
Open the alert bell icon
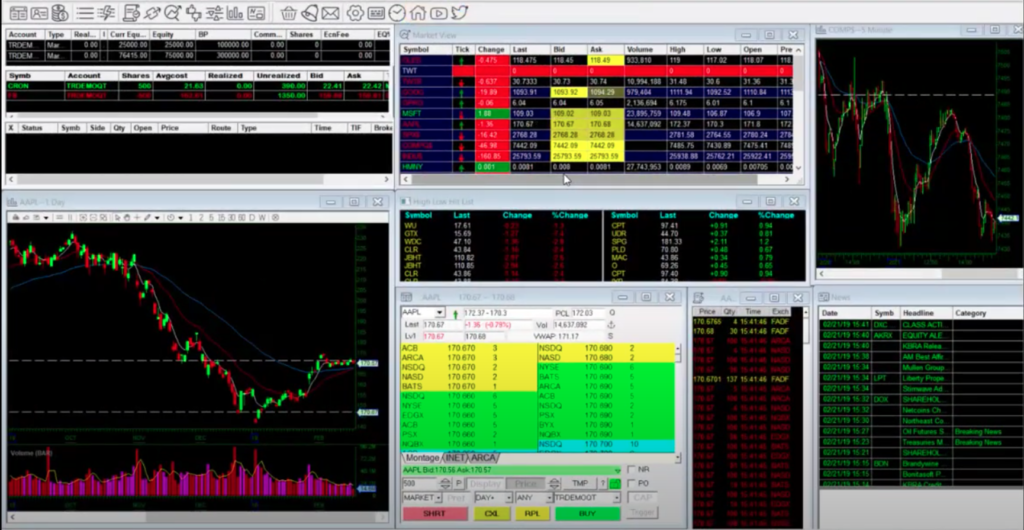coord(310,14)
